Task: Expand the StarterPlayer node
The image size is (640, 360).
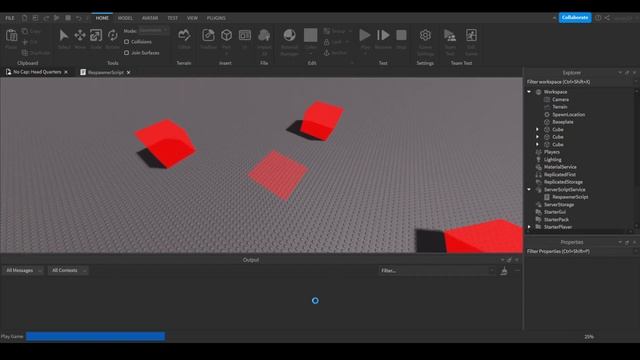Action: [529, 227]
